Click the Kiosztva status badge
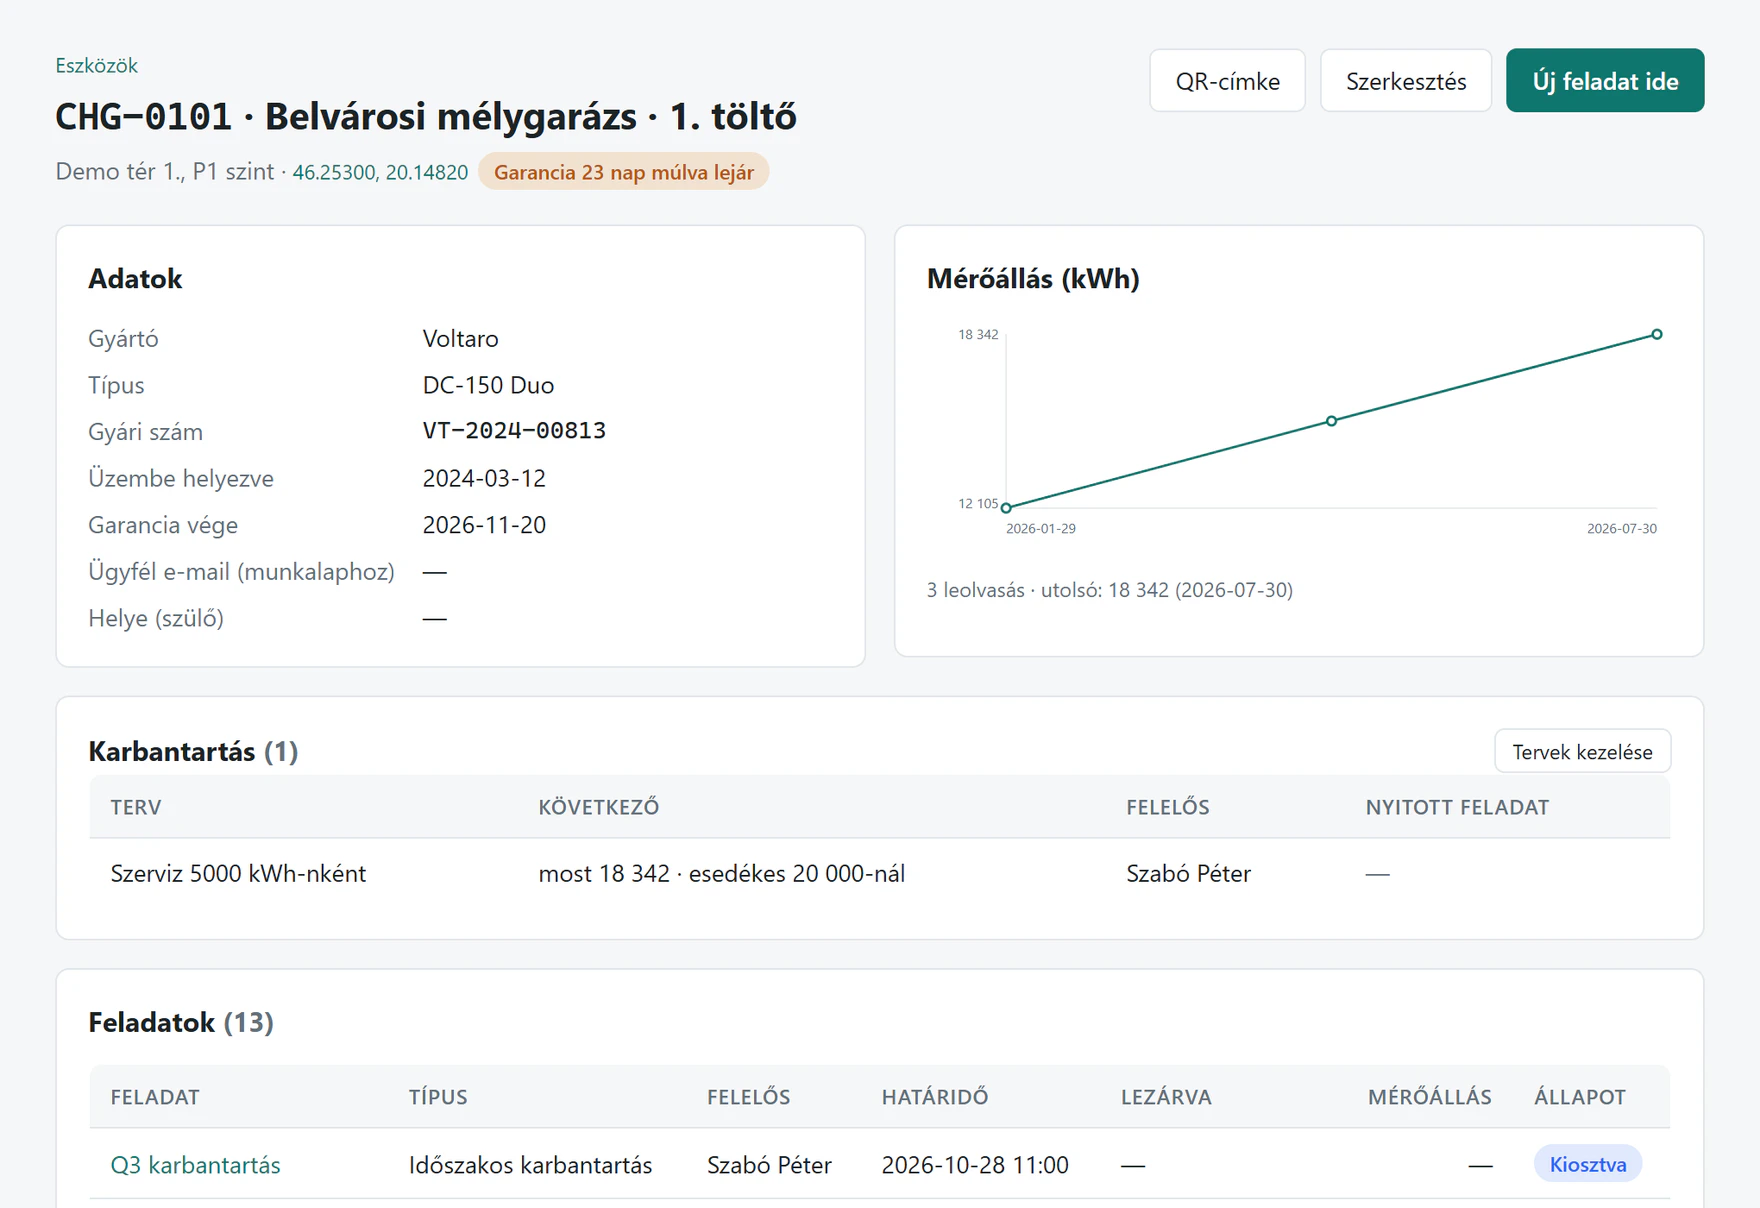This screenshot has height=1208, width=1760. coord(1587,1164)
